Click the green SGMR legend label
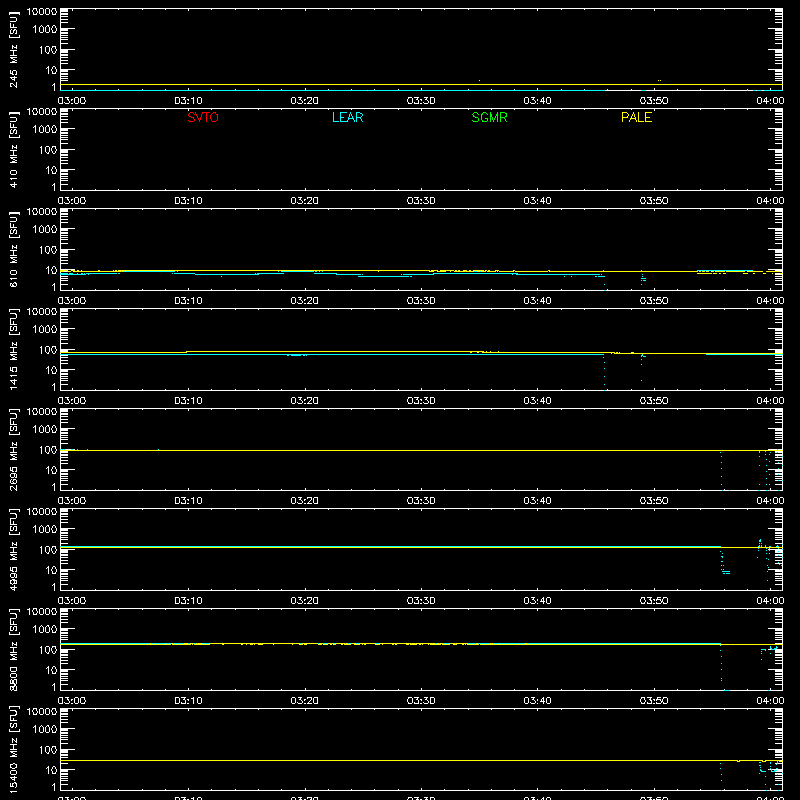Viewport: 800px width, 800px height. [x=489, y=117]
